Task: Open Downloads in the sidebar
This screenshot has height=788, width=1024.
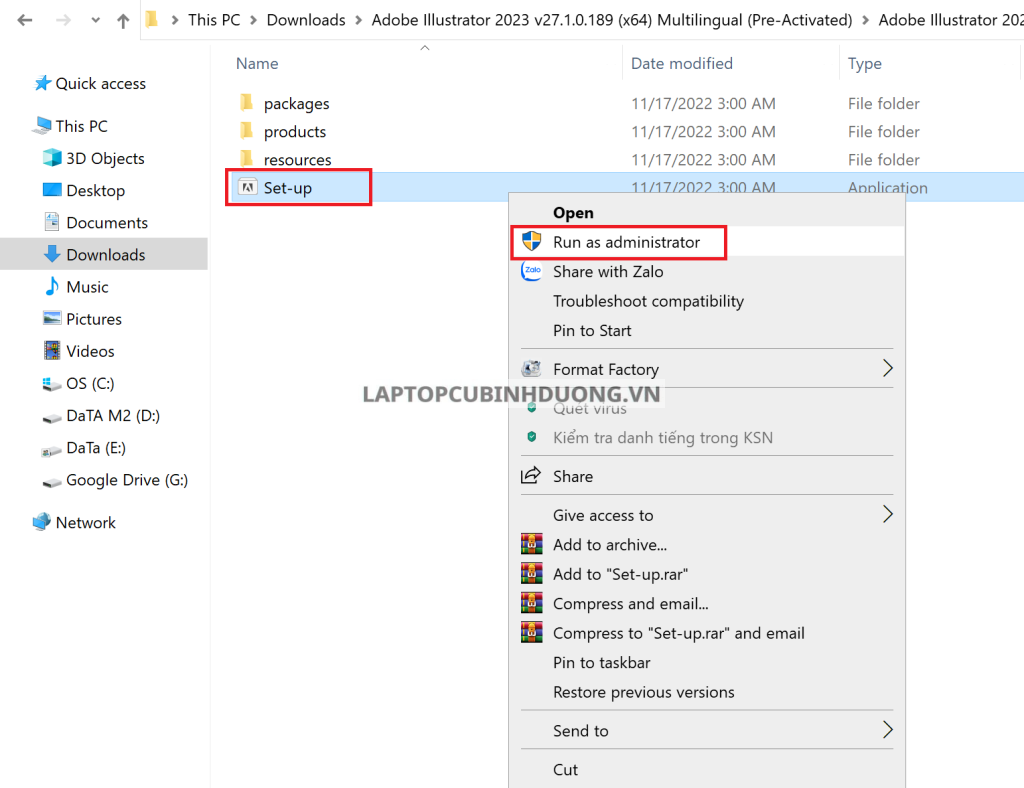Action: pos(106,255)
